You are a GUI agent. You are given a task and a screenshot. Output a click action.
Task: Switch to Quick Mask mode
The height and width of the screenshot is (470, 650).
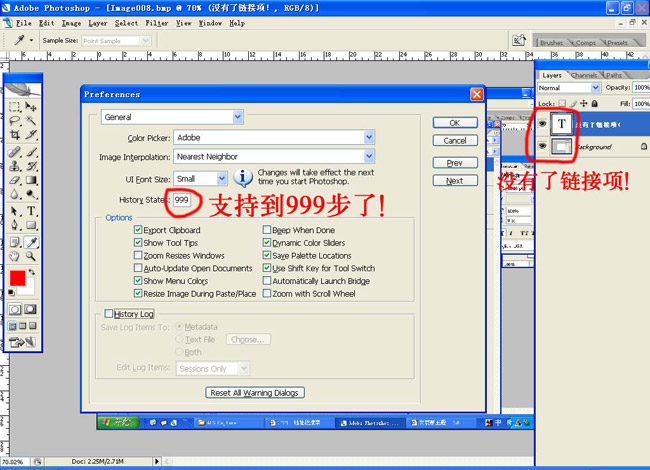coord(30,309)
